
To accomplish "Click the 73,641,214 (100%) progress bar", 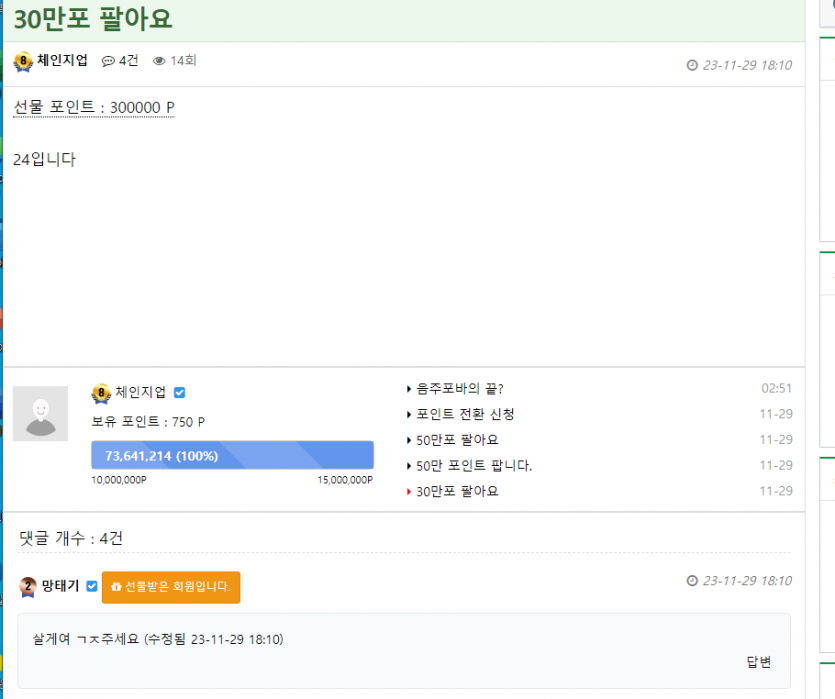I will (x=232, y=455).
